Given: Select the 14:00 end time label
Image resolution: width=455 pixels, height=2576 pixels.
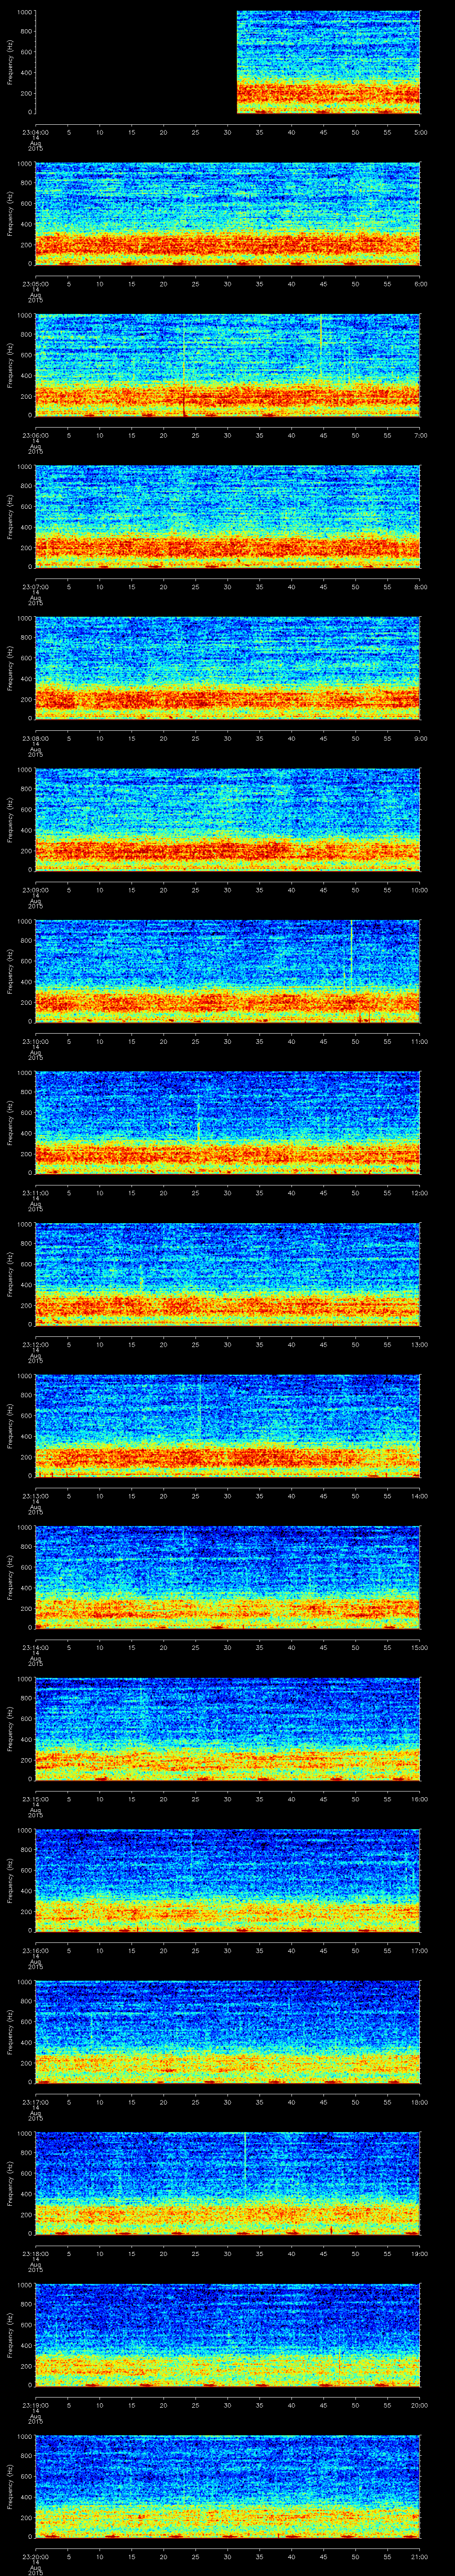Looking at the screenshot, I should (420, 1495).
